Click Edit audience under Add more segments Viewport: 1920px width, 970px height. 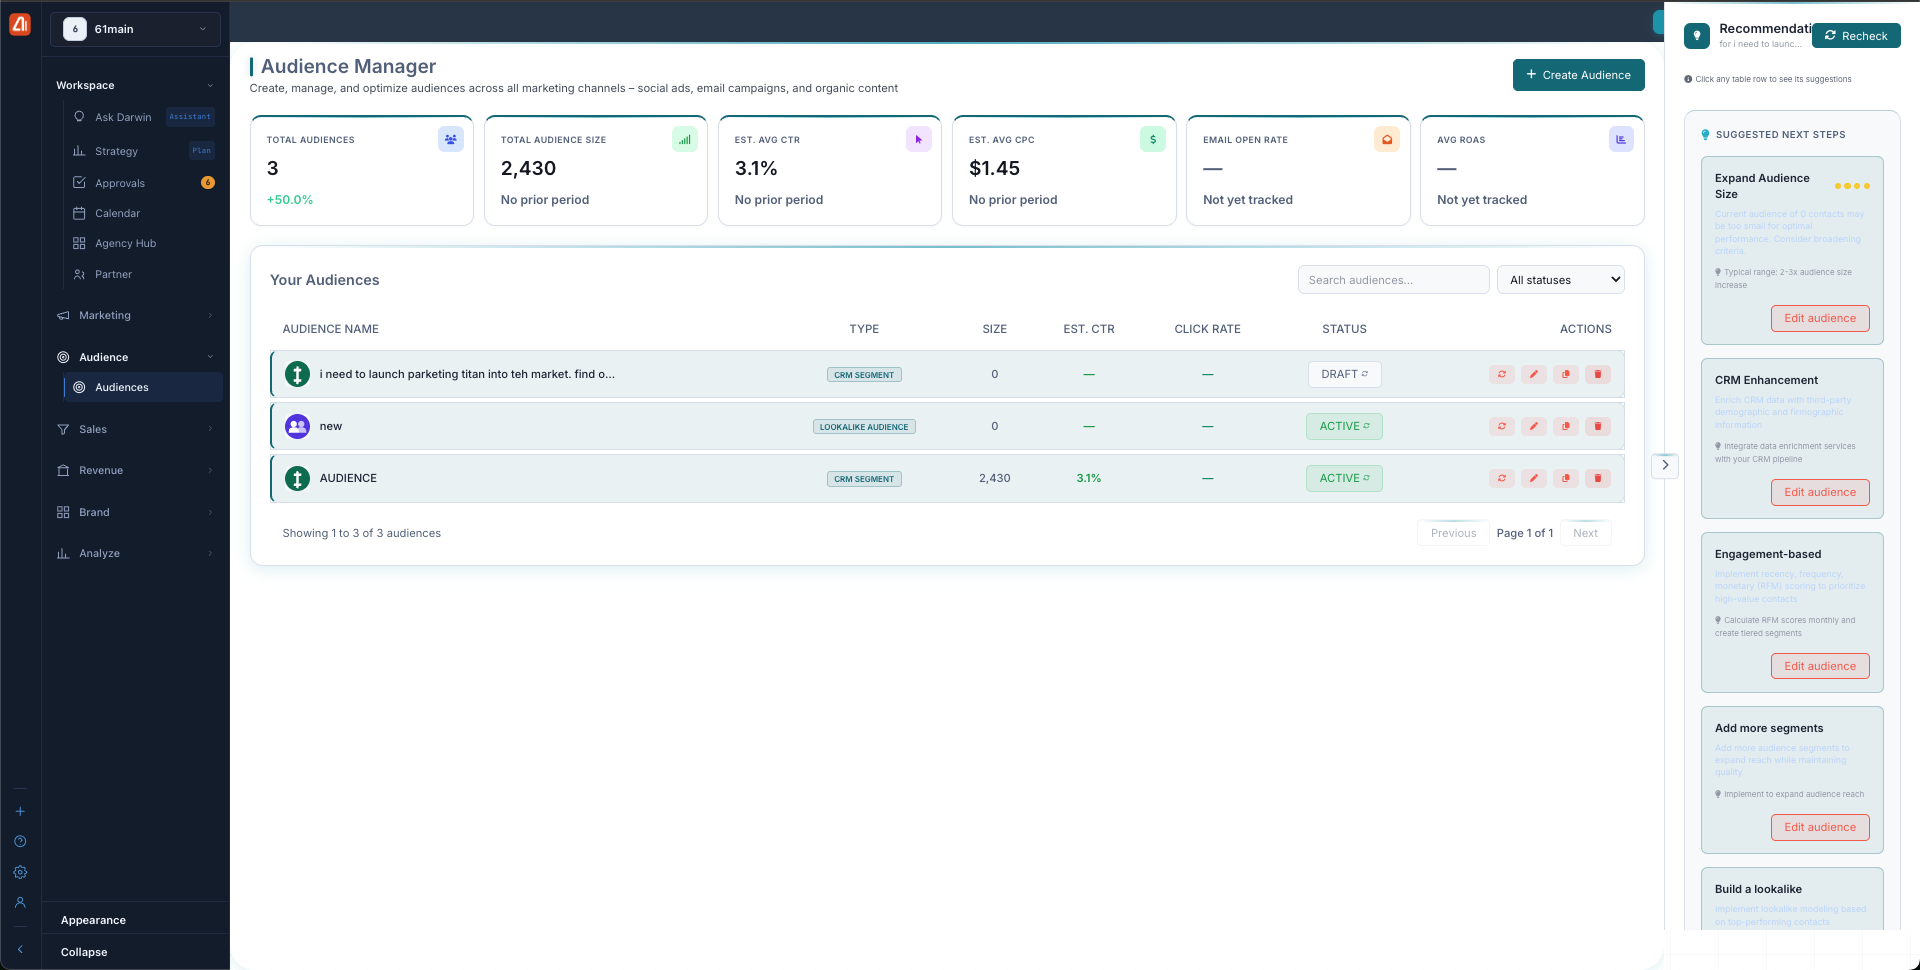tap(1819, 827)
